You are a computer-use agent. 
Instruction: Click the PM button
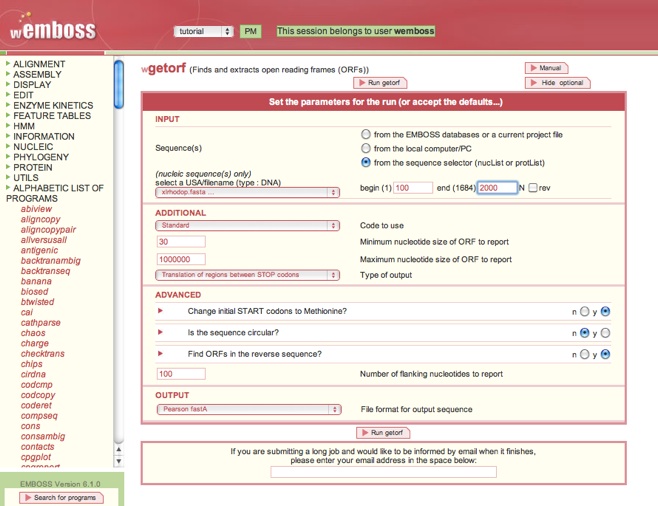pyautogui.click(x=251, y=31)
